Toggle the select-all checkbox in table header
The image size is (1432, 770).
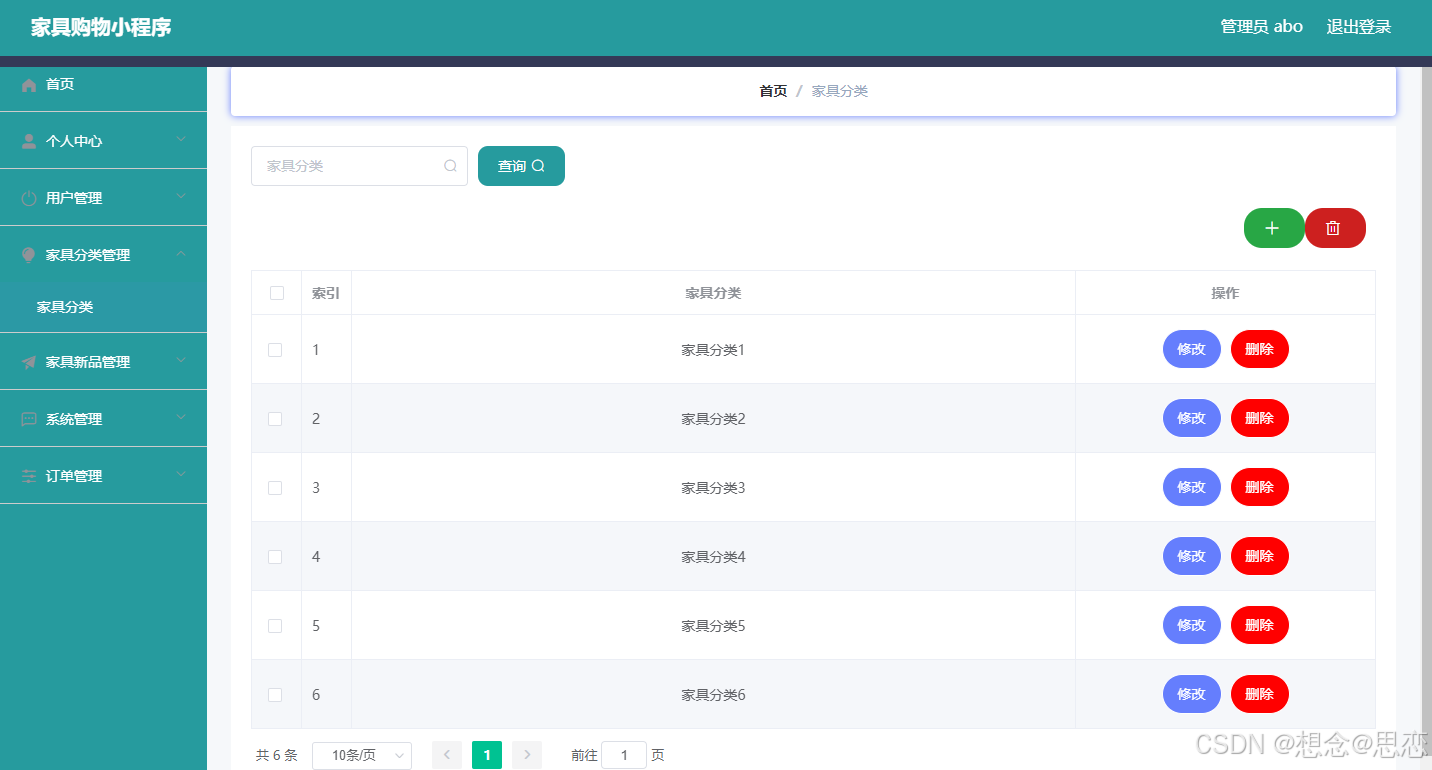tap(277, 293)
